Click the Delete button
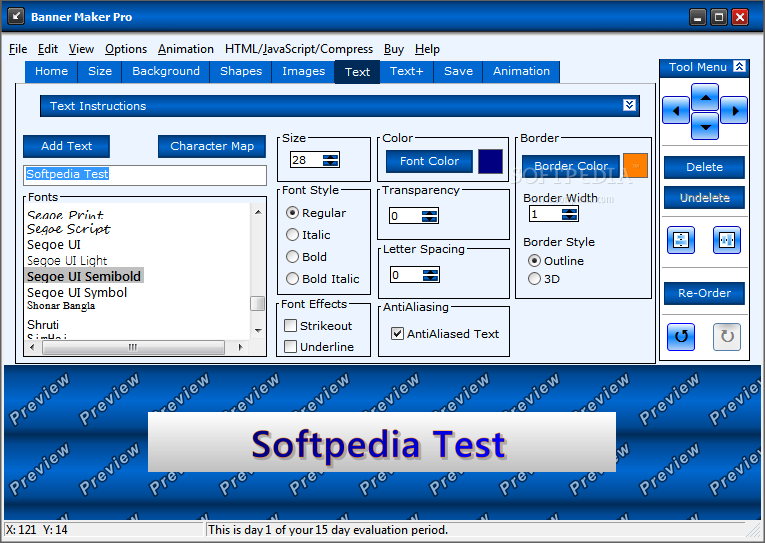Image resolution: width=765 pixels, height=543 pixels. pos(704,167)
